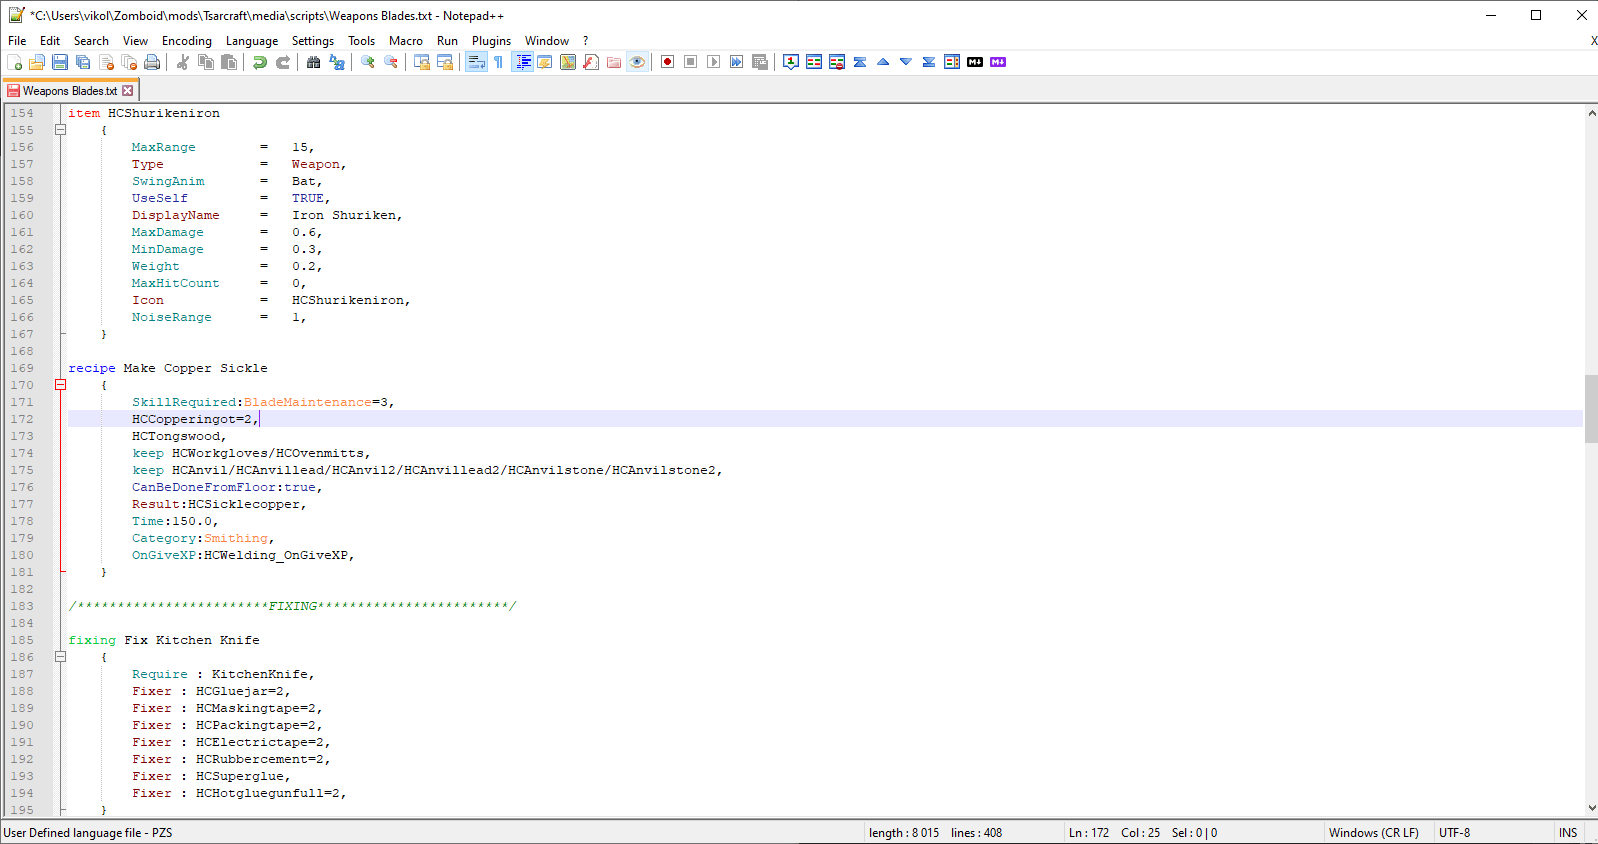Go to previous difference up arrow
The height and width of the screenshot is (844, 1598).
883,62
